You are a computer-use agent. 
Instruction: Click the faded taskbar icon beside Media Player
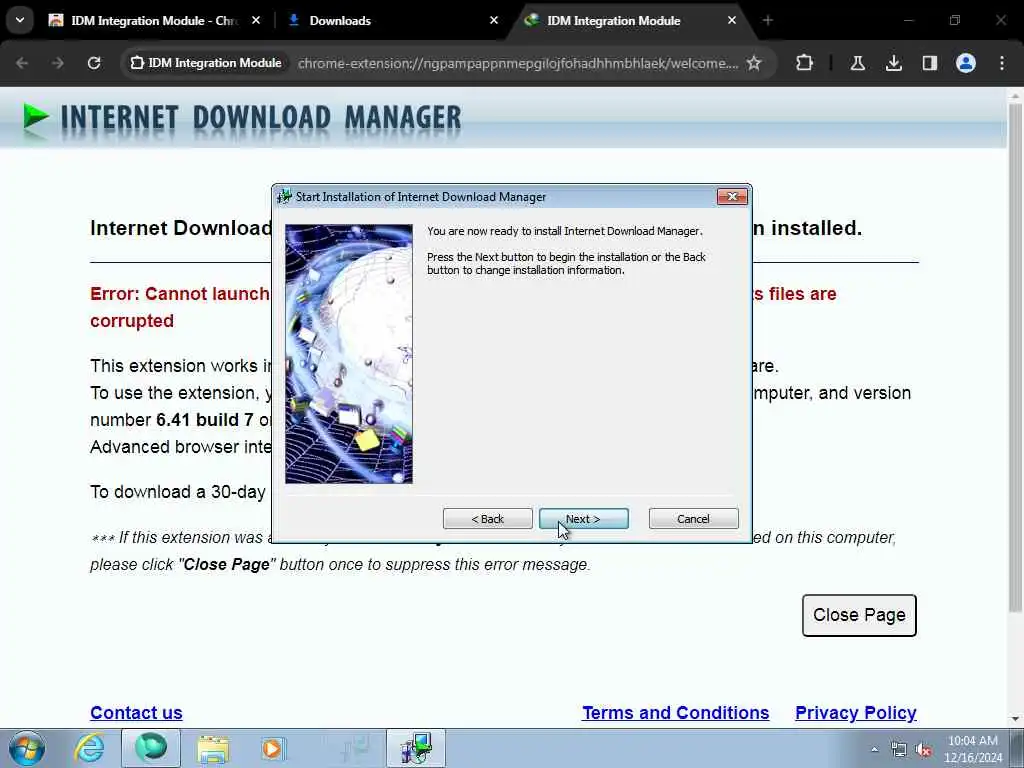[353, 748]
